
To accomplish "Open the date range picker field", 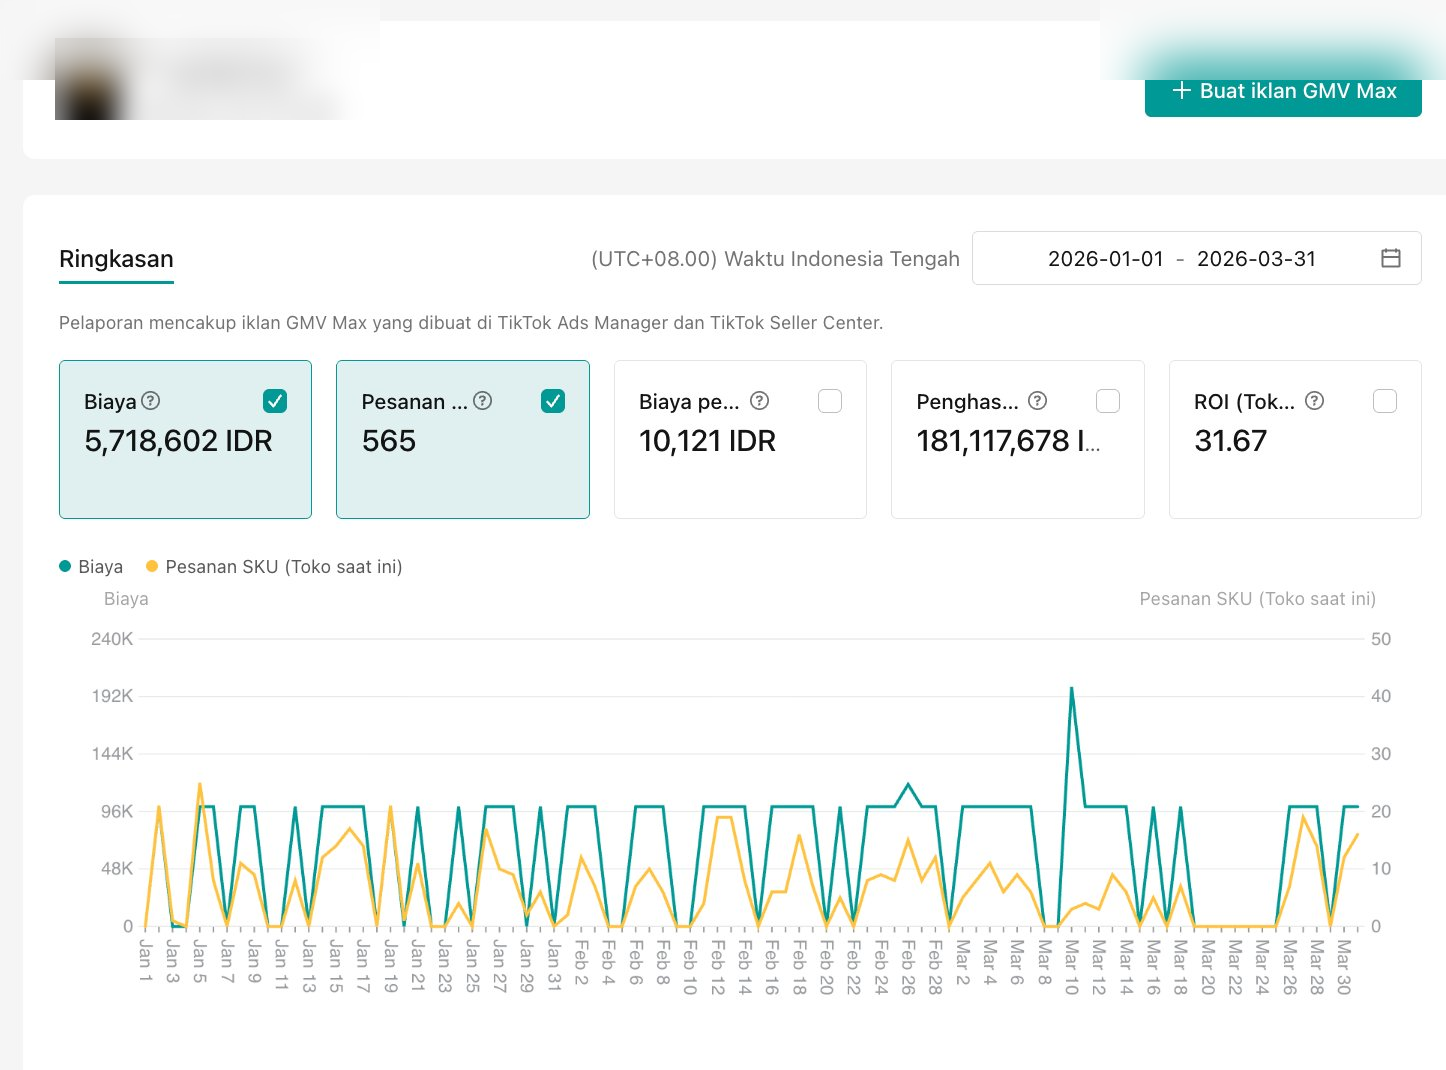I will coord(1196,258).
